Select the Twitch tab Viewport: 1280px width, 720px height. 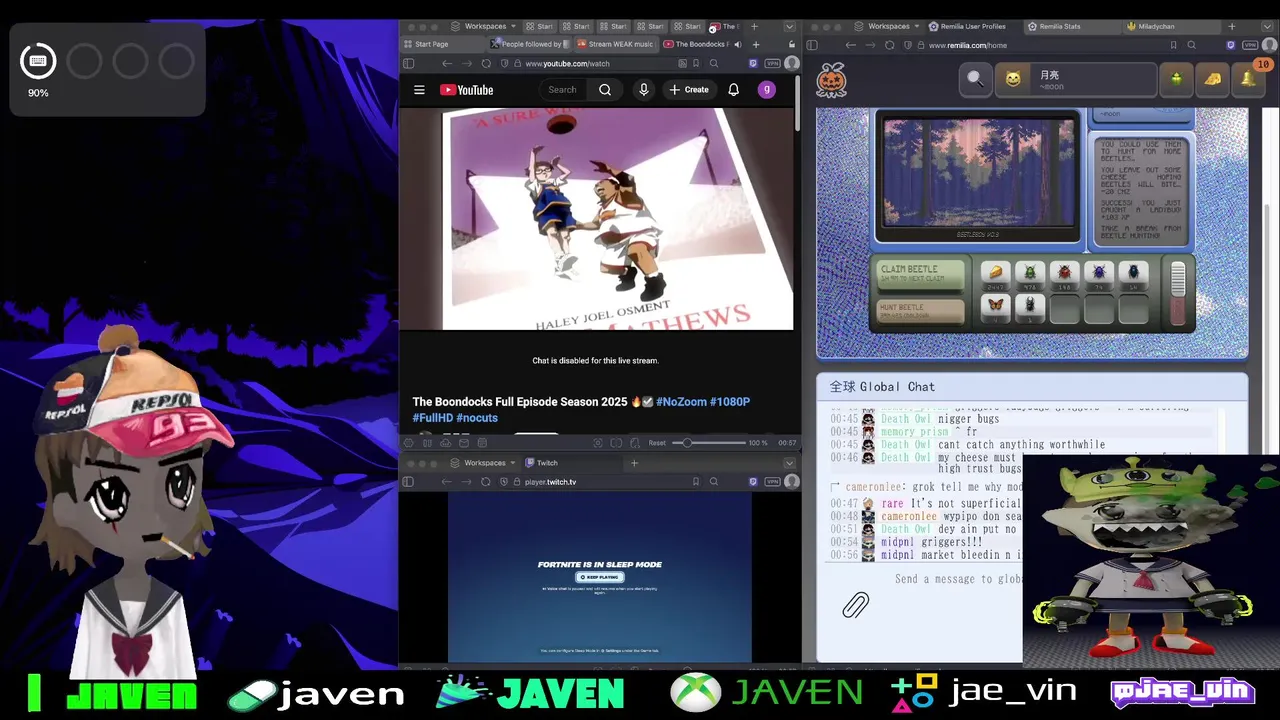pos(572,463)
